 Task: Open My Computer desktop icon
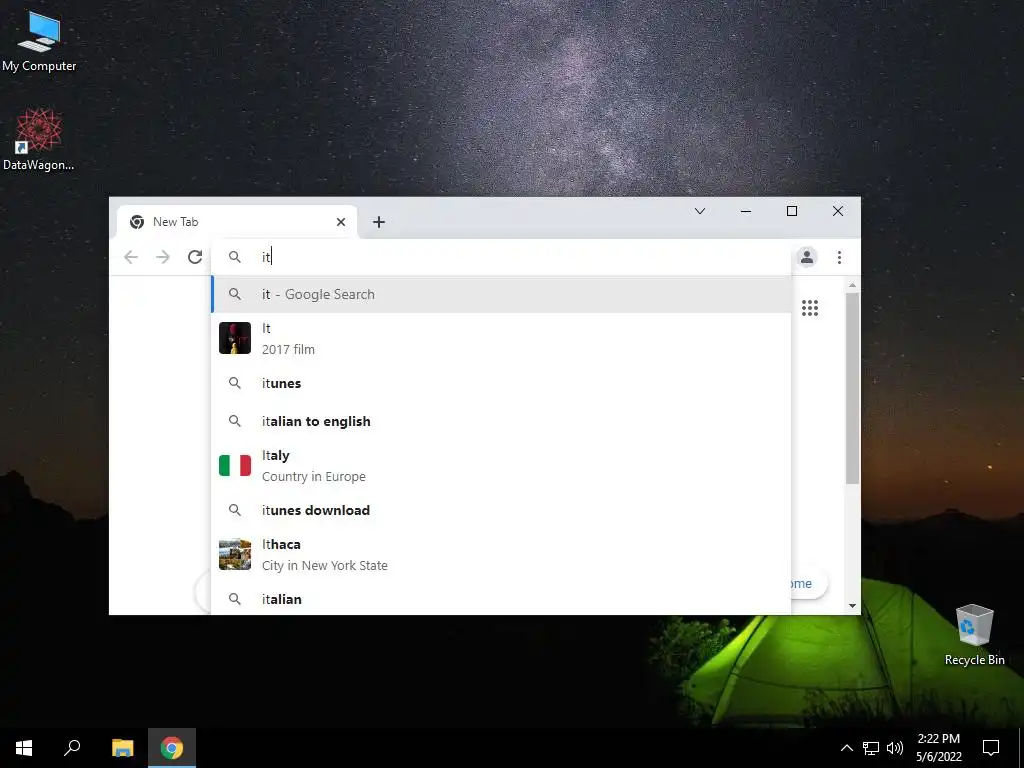coord(39,40)
